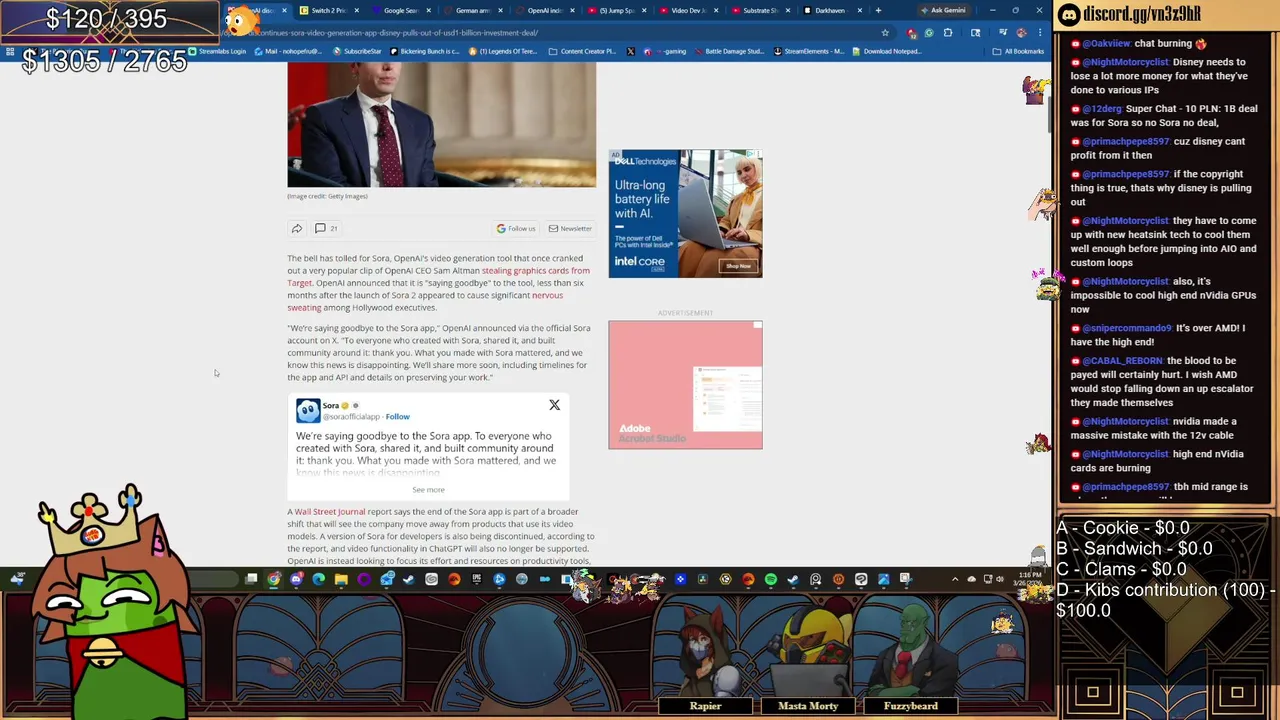Open a new browser tab

point(878,11)
